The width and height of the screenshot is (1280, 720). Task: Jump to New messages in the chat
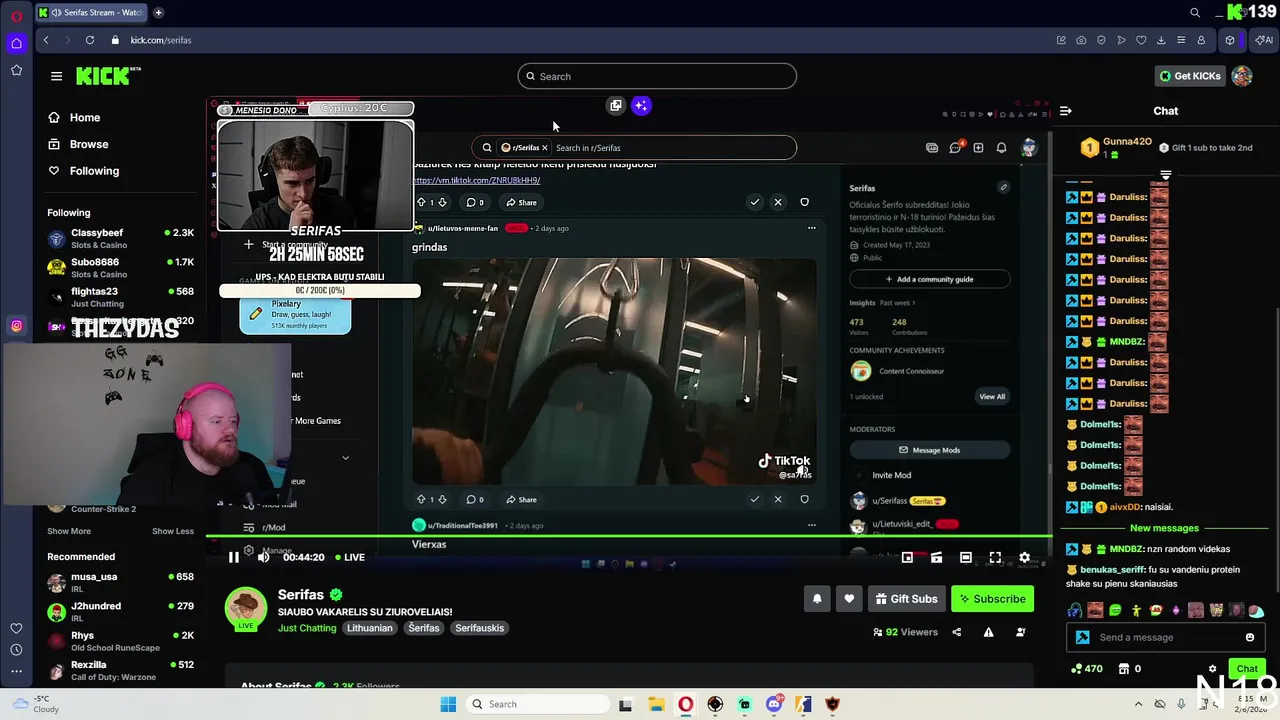click(x=1164, y=528)
